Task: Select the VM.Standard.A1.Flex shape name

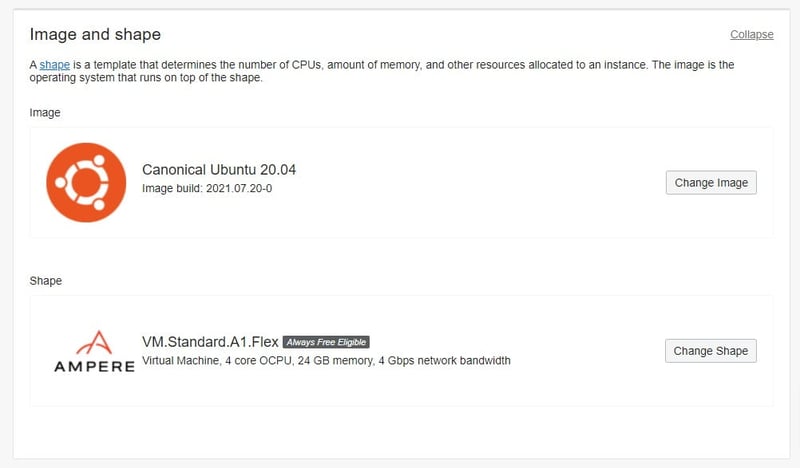Action: pyautogui.click(x=210, y=342)
